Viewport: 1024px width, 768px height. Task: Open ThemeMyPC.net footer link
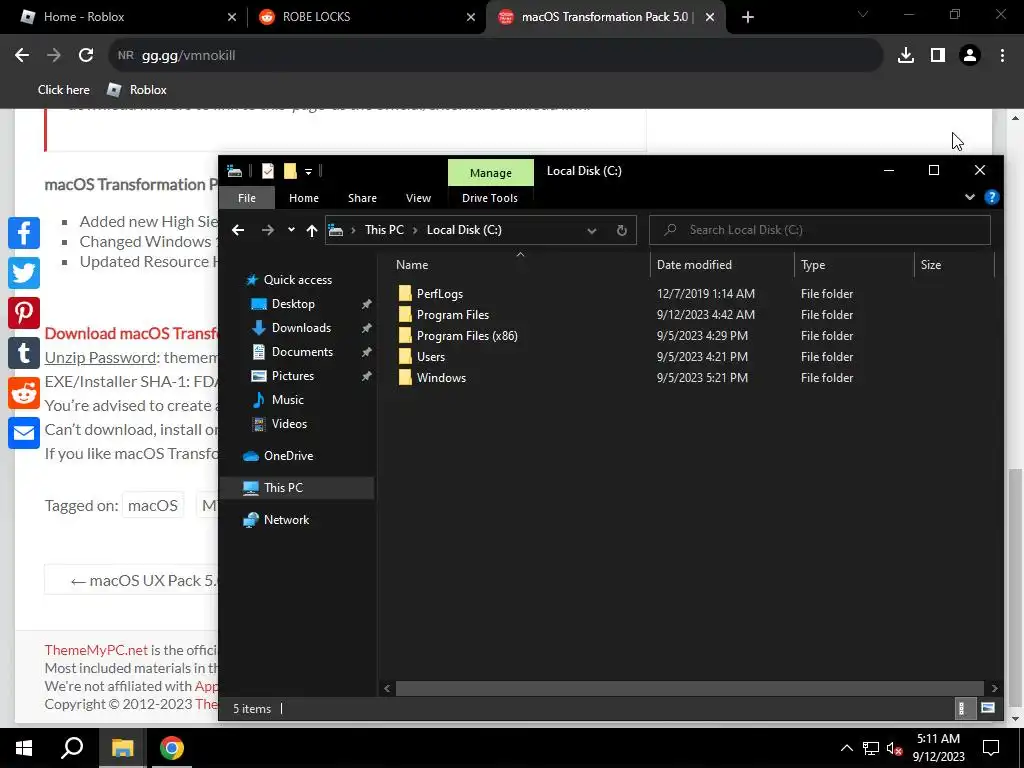click(x=96, y=650)
